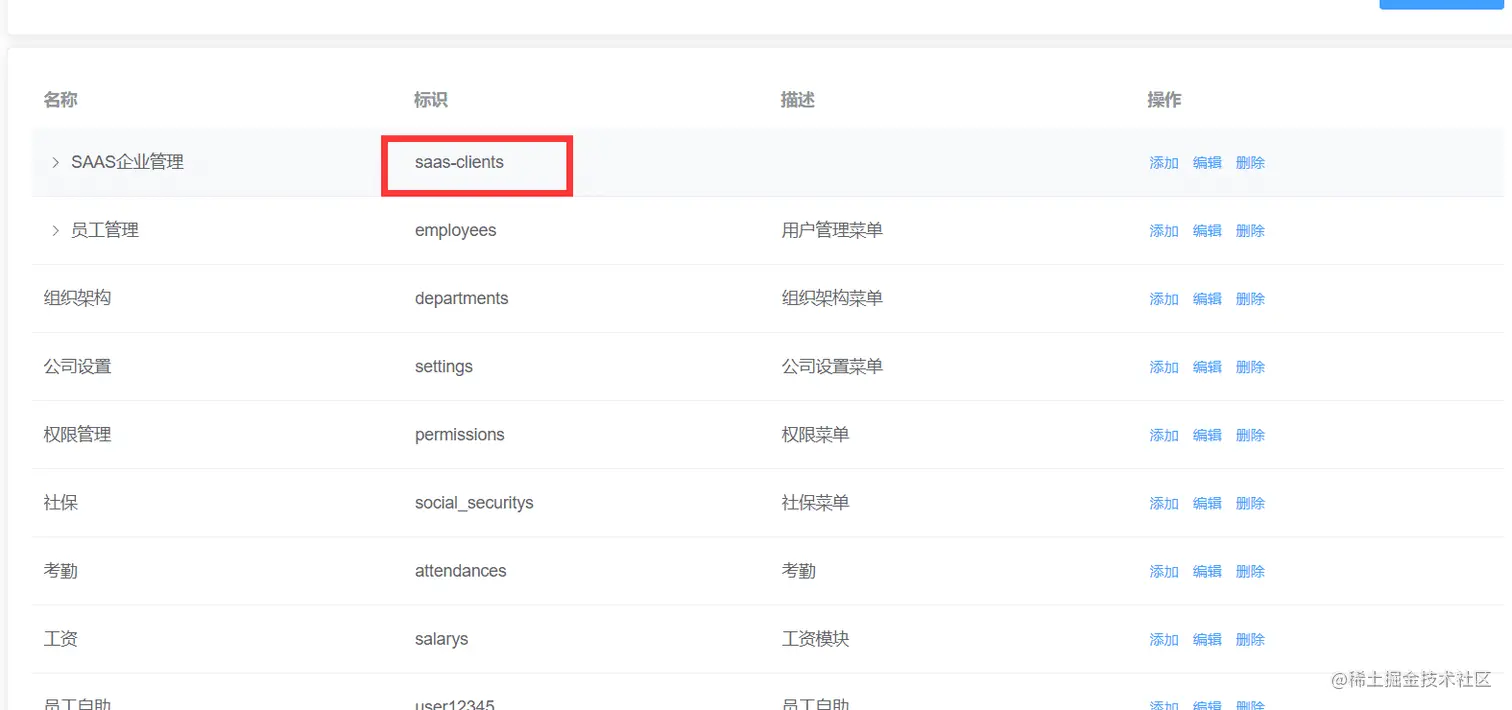Click the 名称 column header
1512x710 pixels.
click(x=60, y=99)
